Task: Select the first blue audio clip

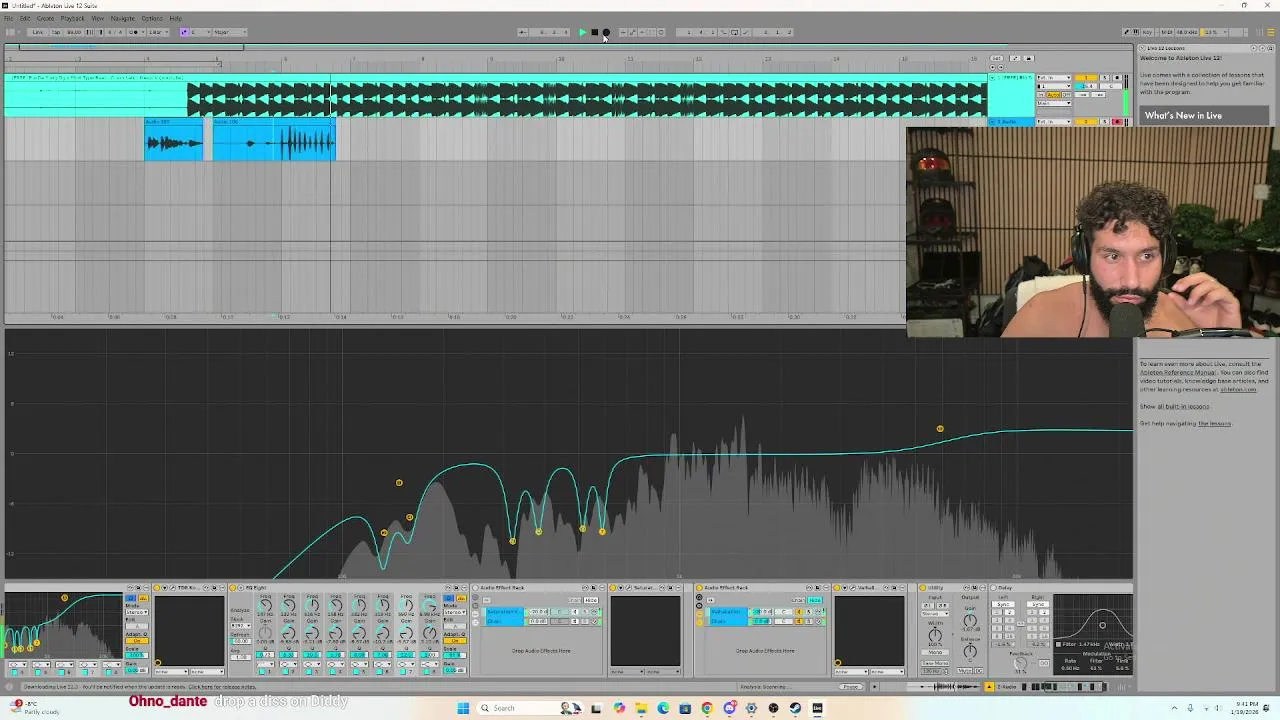Action: 174,139
